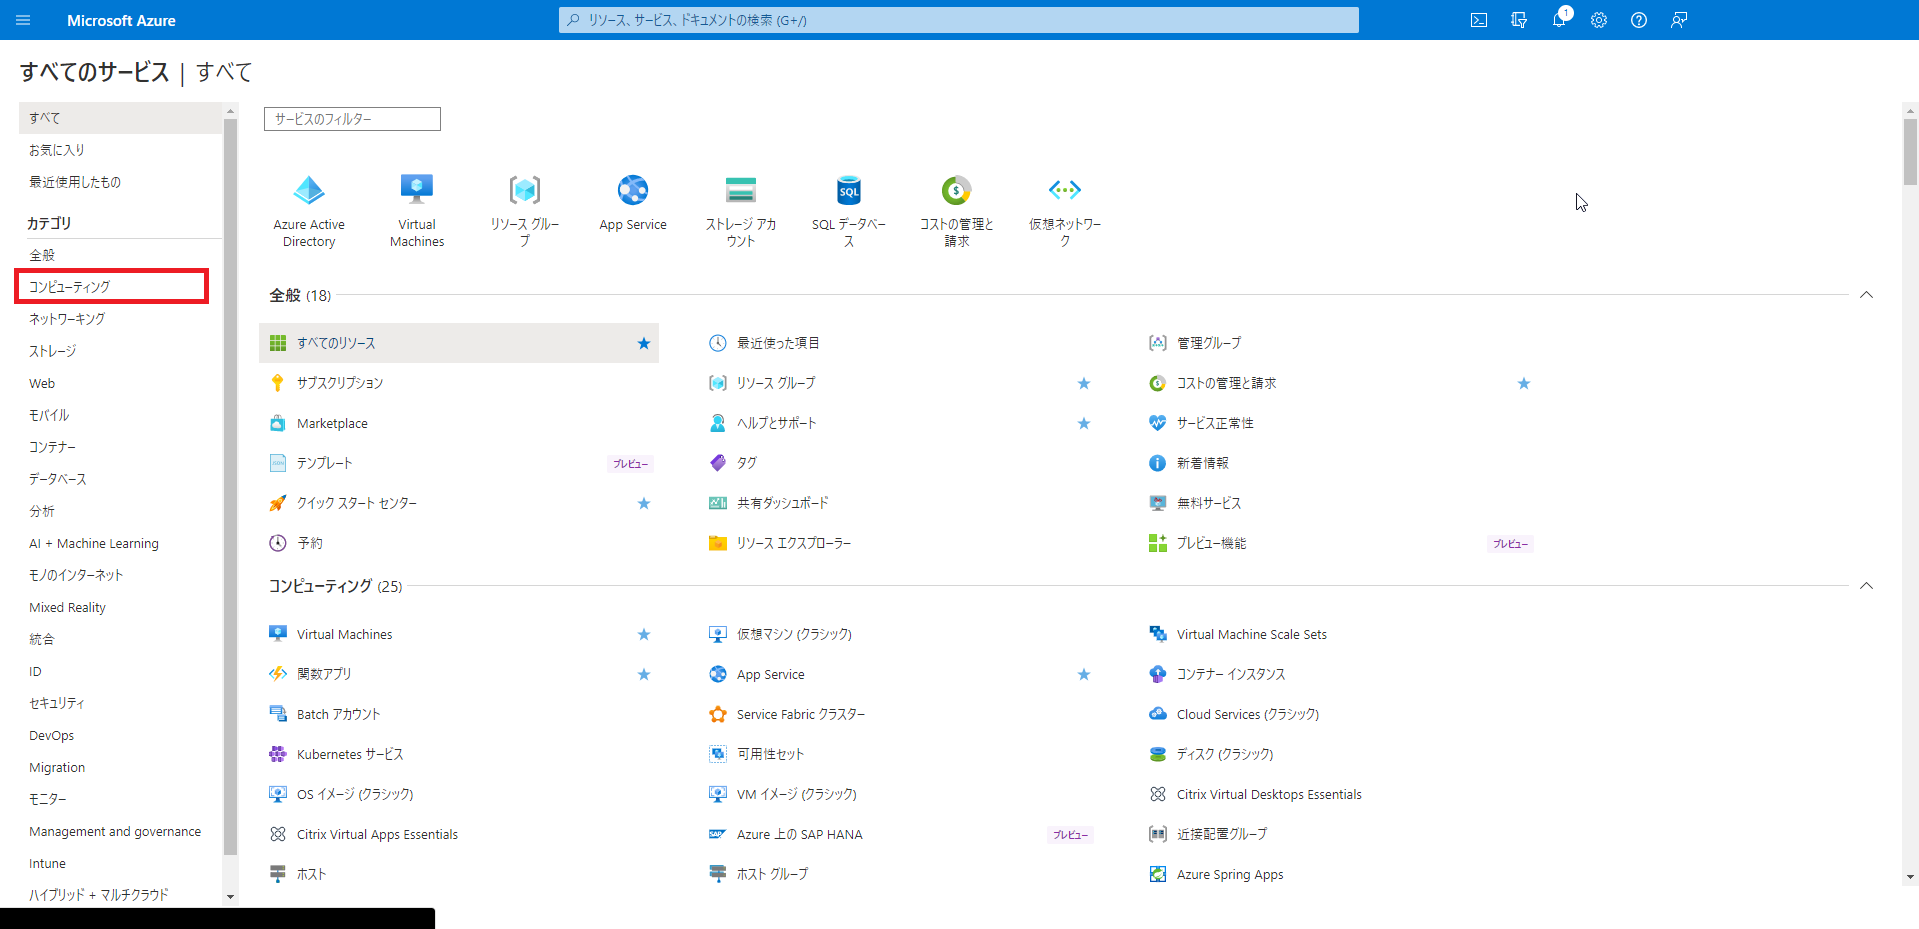Select すべて in the left menu

click(120, 118)
